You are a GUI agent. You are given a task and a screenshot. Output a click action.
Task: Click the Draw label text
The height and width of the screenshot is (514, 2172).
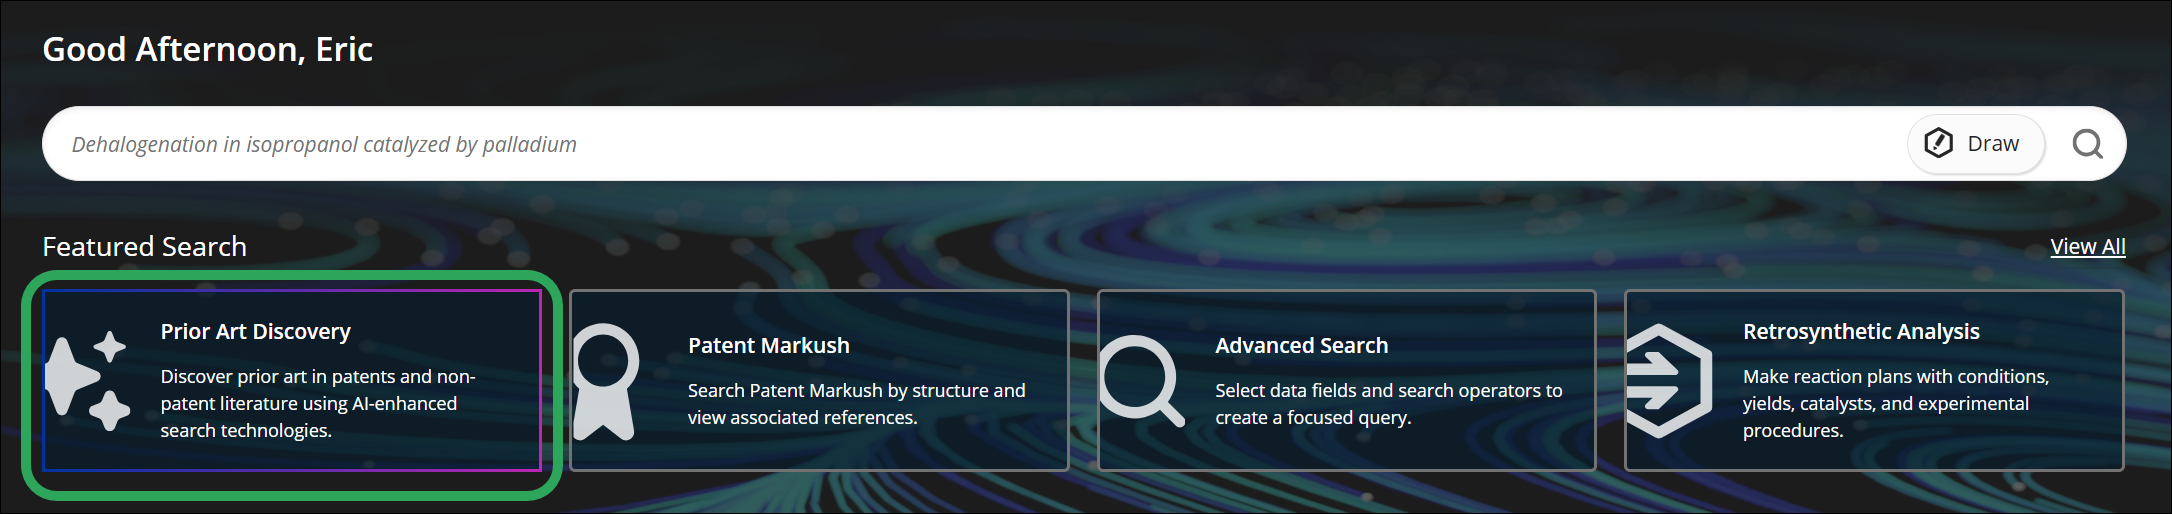[x=1993, y=144]
